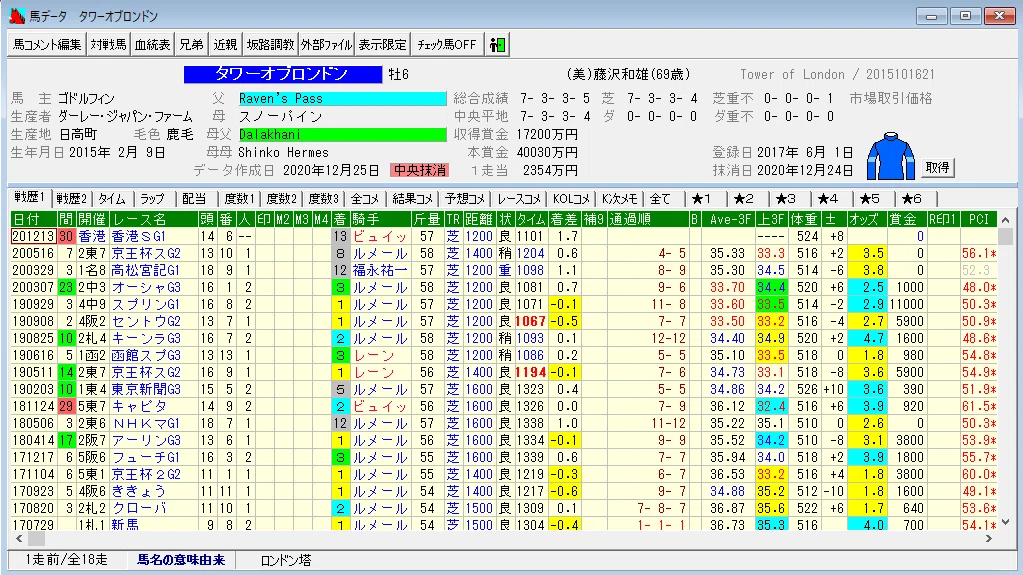The width and height of the screenshot is (1023, 575).
Task: Switch to the 度数3 tab
Action: 324,199
